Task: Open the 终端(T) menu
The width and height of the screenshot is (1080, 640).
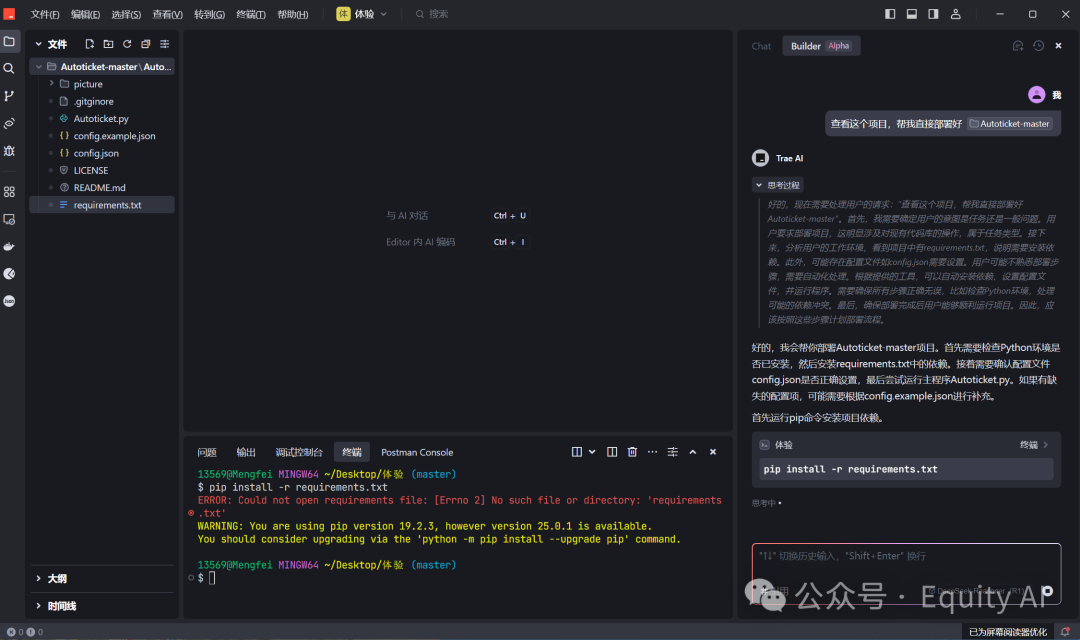Action: click(x=250, y=15)
